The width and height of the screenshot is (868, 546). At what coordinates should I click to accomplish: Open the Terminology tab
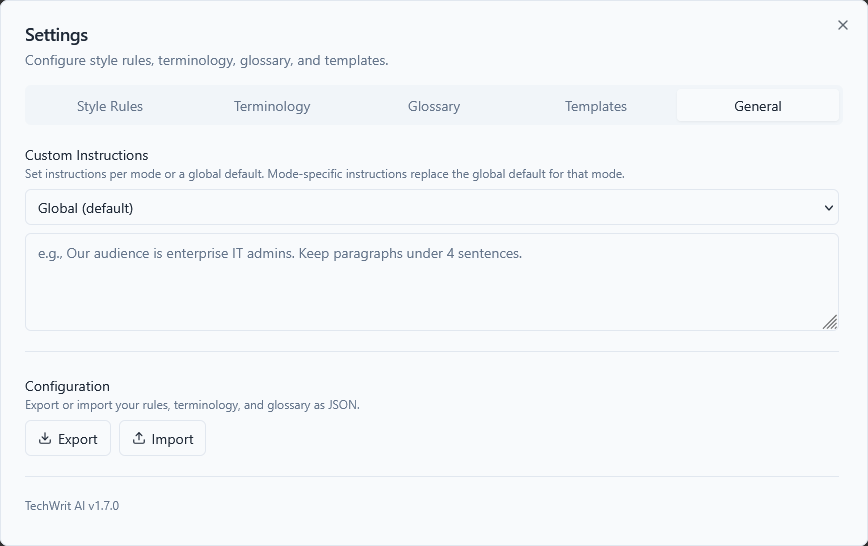pos(272,106)
